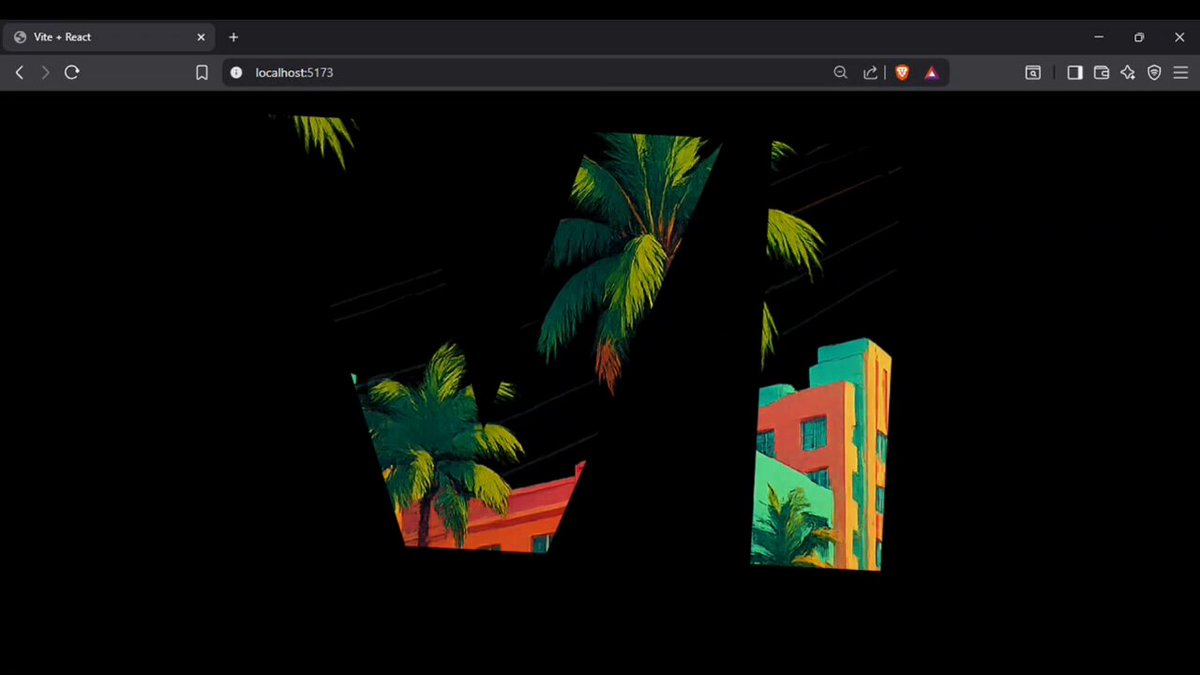This screenshot has height=675, width=1200.
Task: Bookmark this page
Action: [x=201, y=73]
